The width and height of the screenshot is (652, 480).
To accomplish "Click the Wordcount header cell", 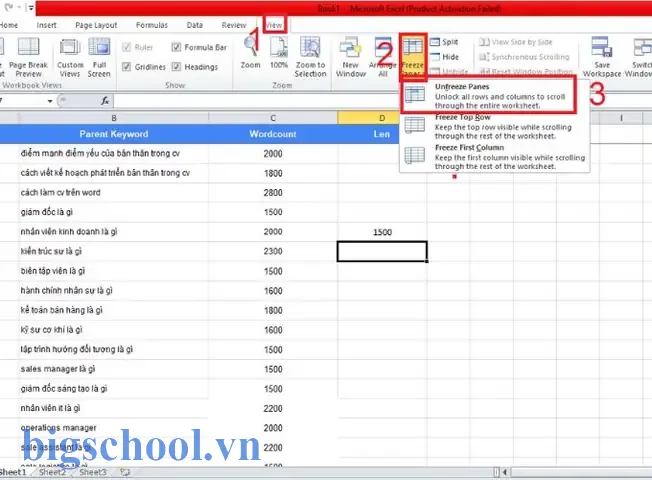I will coord(273,134).
